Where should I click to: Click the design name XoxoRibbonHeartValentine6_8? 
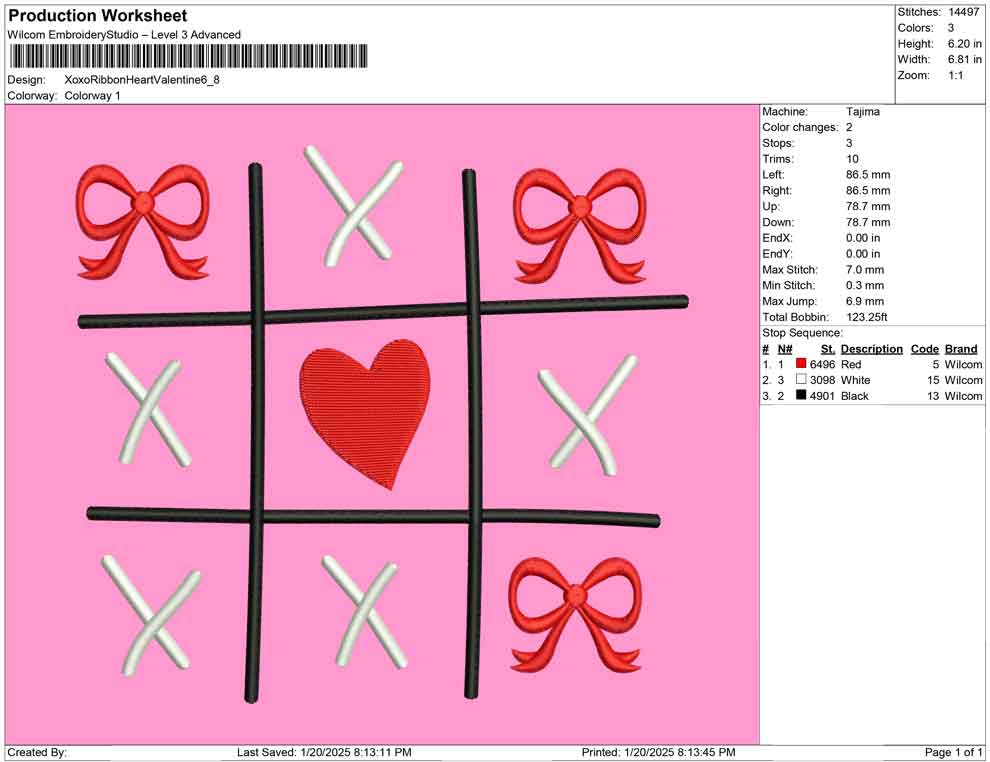(140, 78)
